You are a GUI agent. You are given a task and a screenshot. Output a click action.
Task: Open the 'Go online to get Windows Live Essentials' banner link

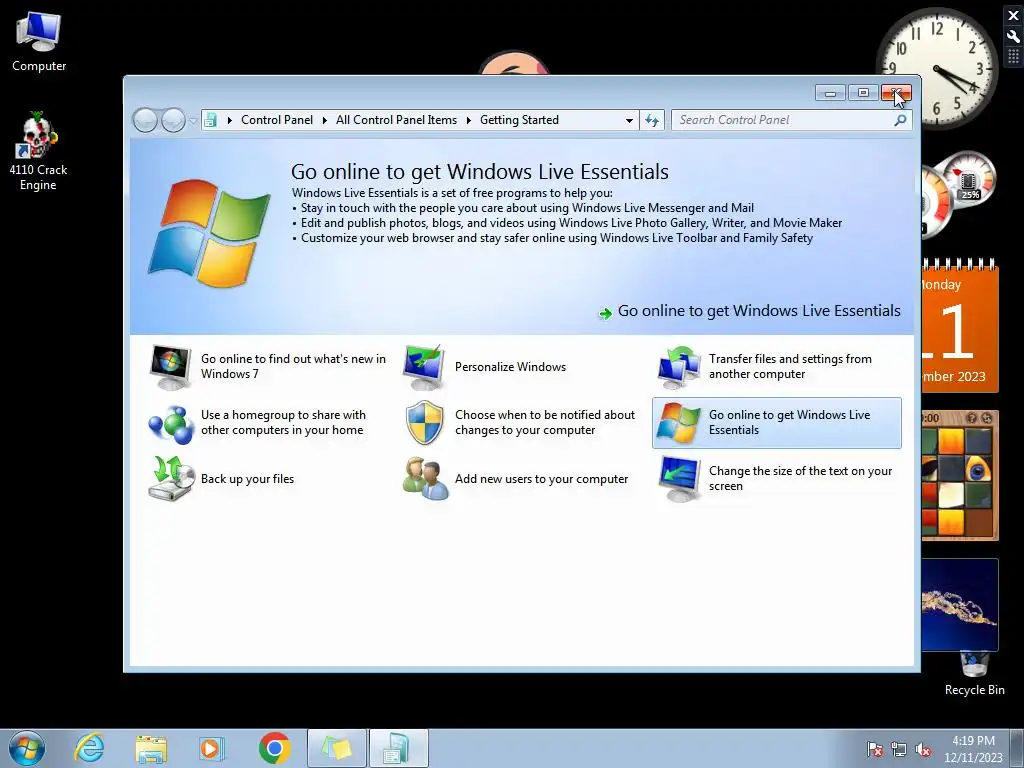coord(759,311)
